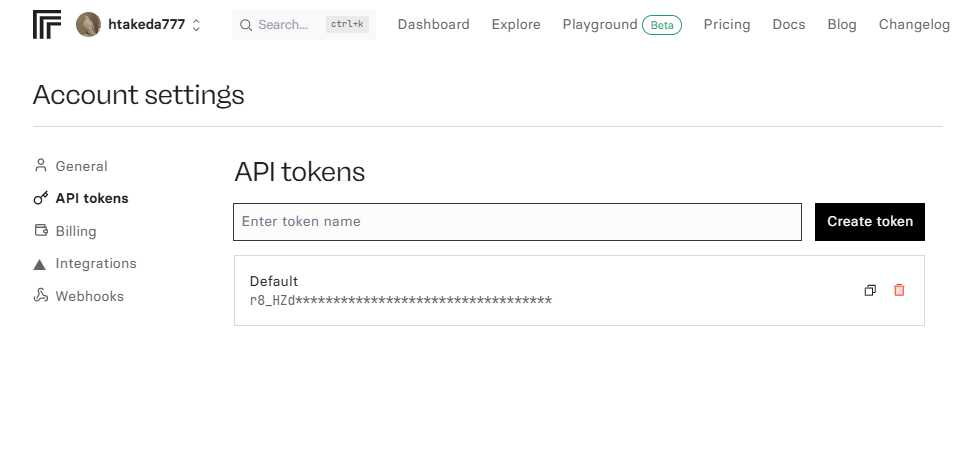The height and width of the screenshot is (461, 979).
Task: Click the key icon beside API tokens
Action: pyautogui.click(x=41, y=199)
